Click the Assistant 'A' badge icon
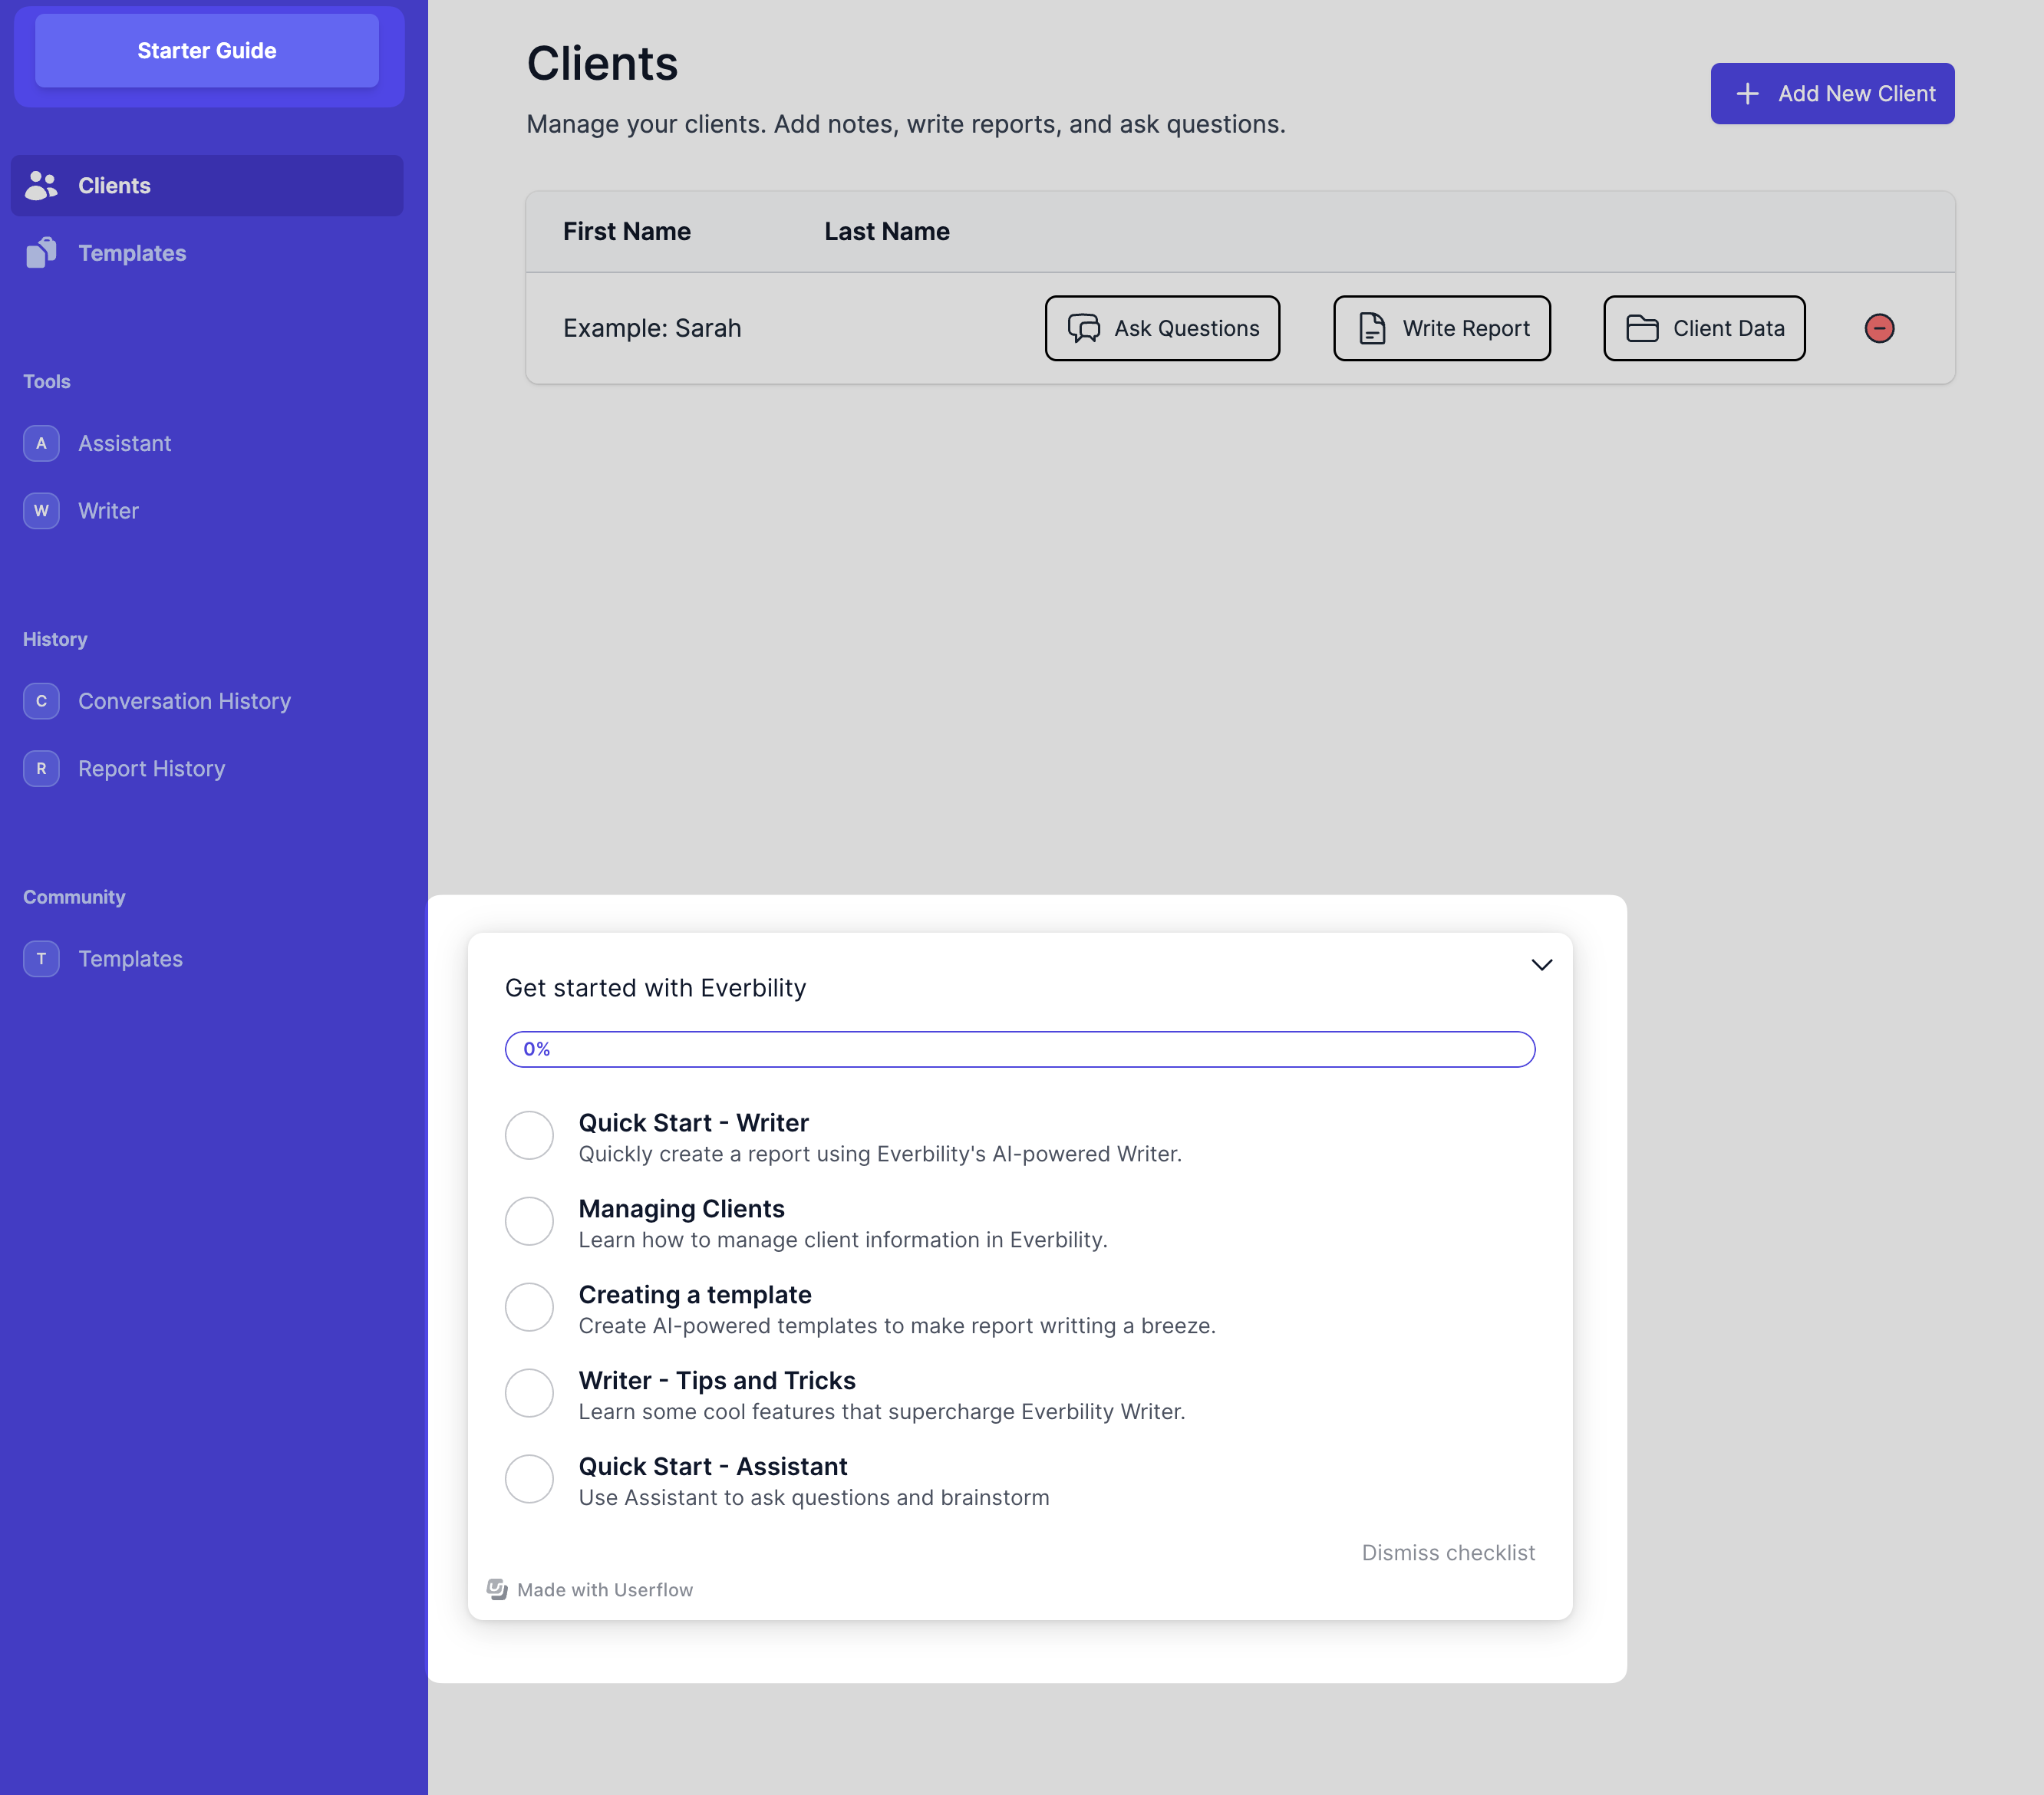This screenshot has height=1795, width=2044. point(41,443)
